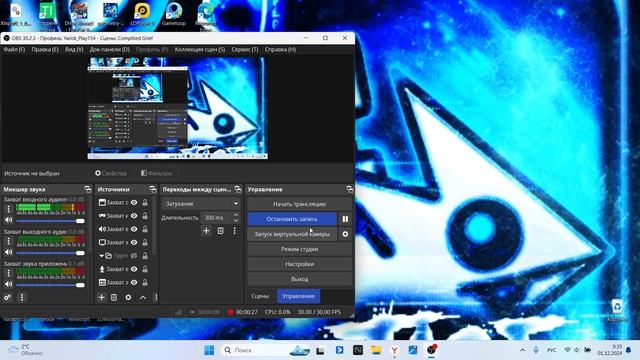Hide the window capture source eye
The width and height of the screenshot is (640, 360).
134,202
